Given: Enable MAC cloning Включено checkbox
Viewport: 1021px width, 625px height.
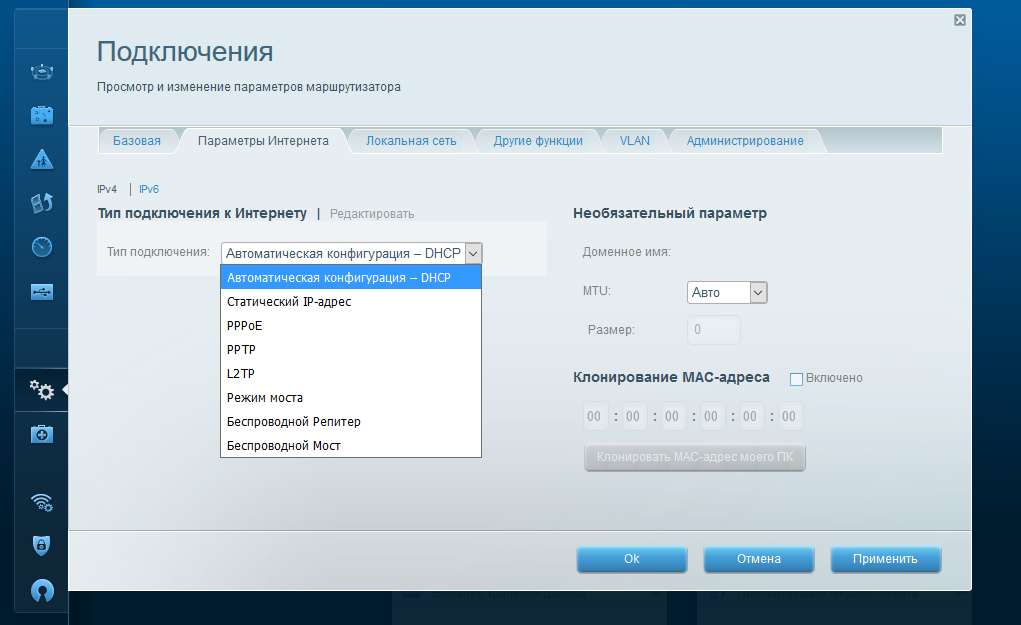Looking at the screenshot, I should [x=796, y=379].
